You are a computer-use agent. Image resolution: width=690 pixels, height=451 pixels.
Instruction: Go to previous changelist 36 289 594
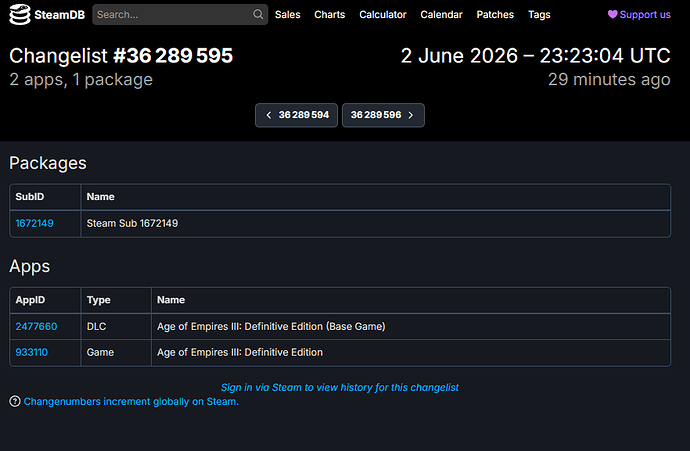(x=297, y=115)
